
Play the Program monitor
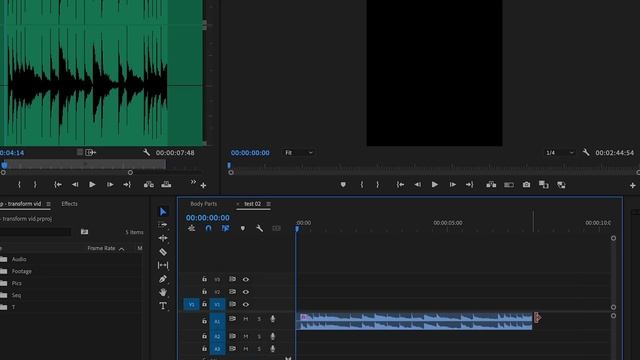[435, 185]
